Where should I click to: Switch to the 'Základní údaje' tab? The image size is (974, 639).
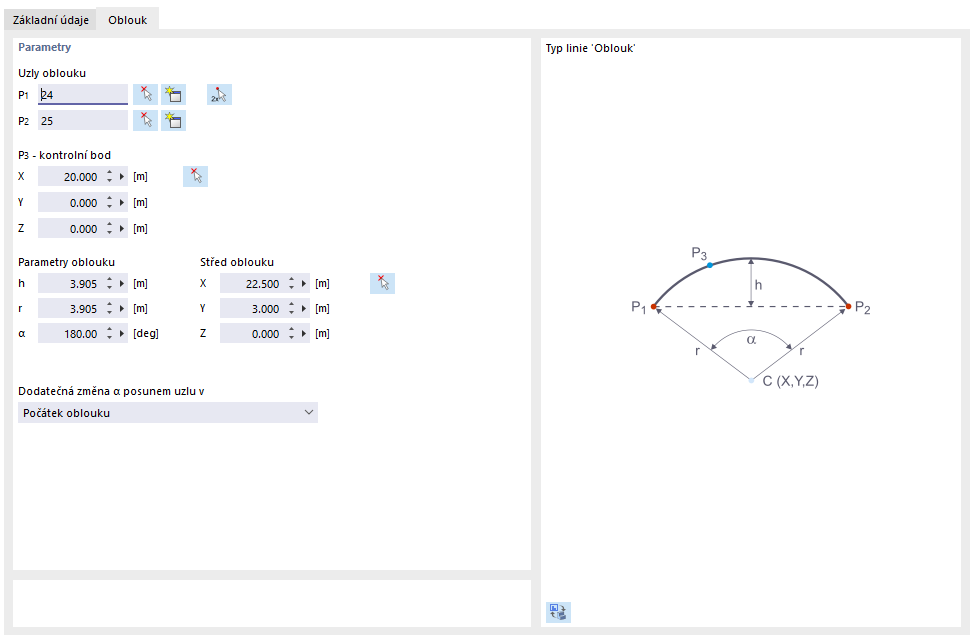point(50,19)
